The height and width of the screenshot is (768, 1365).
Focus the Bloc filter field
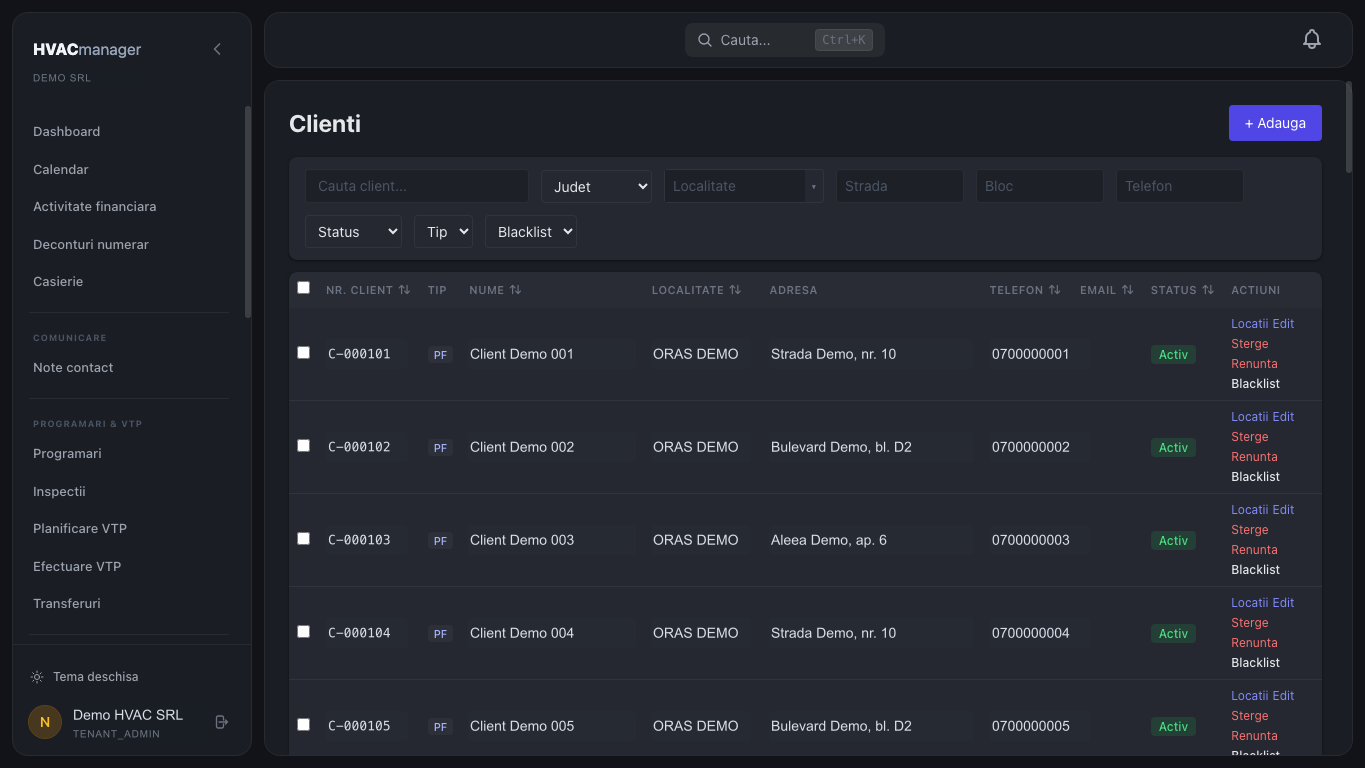pyautogui.click(x=1040, y=186)
